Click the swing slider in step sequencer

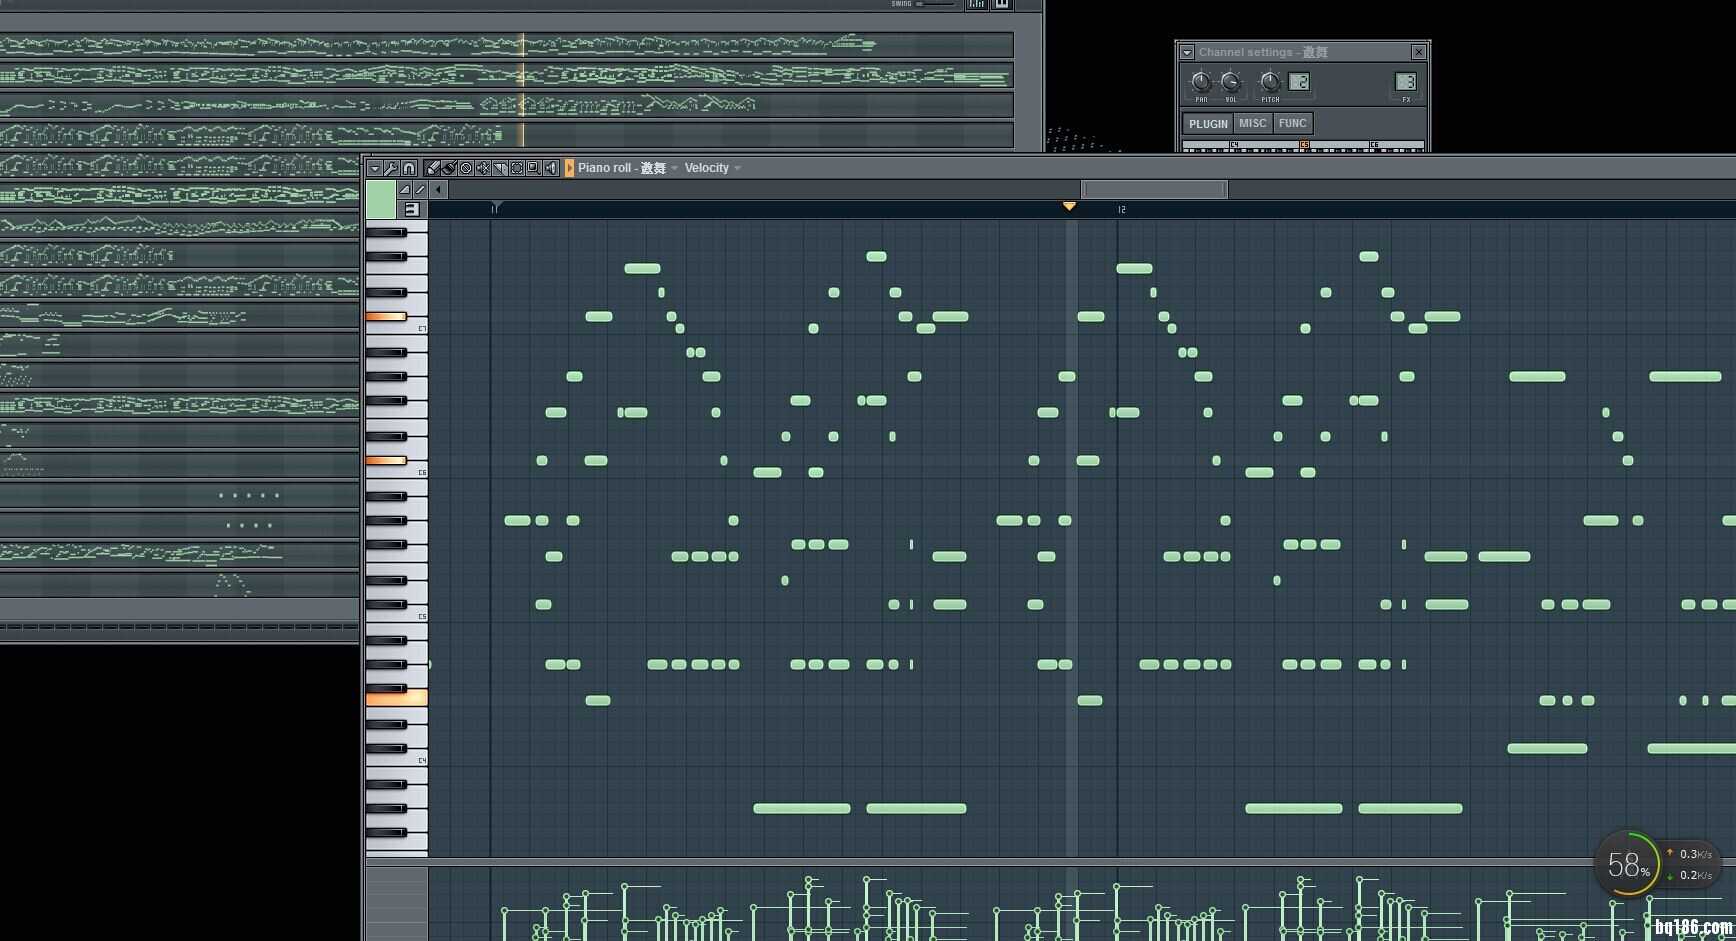(x=935, y=4)
